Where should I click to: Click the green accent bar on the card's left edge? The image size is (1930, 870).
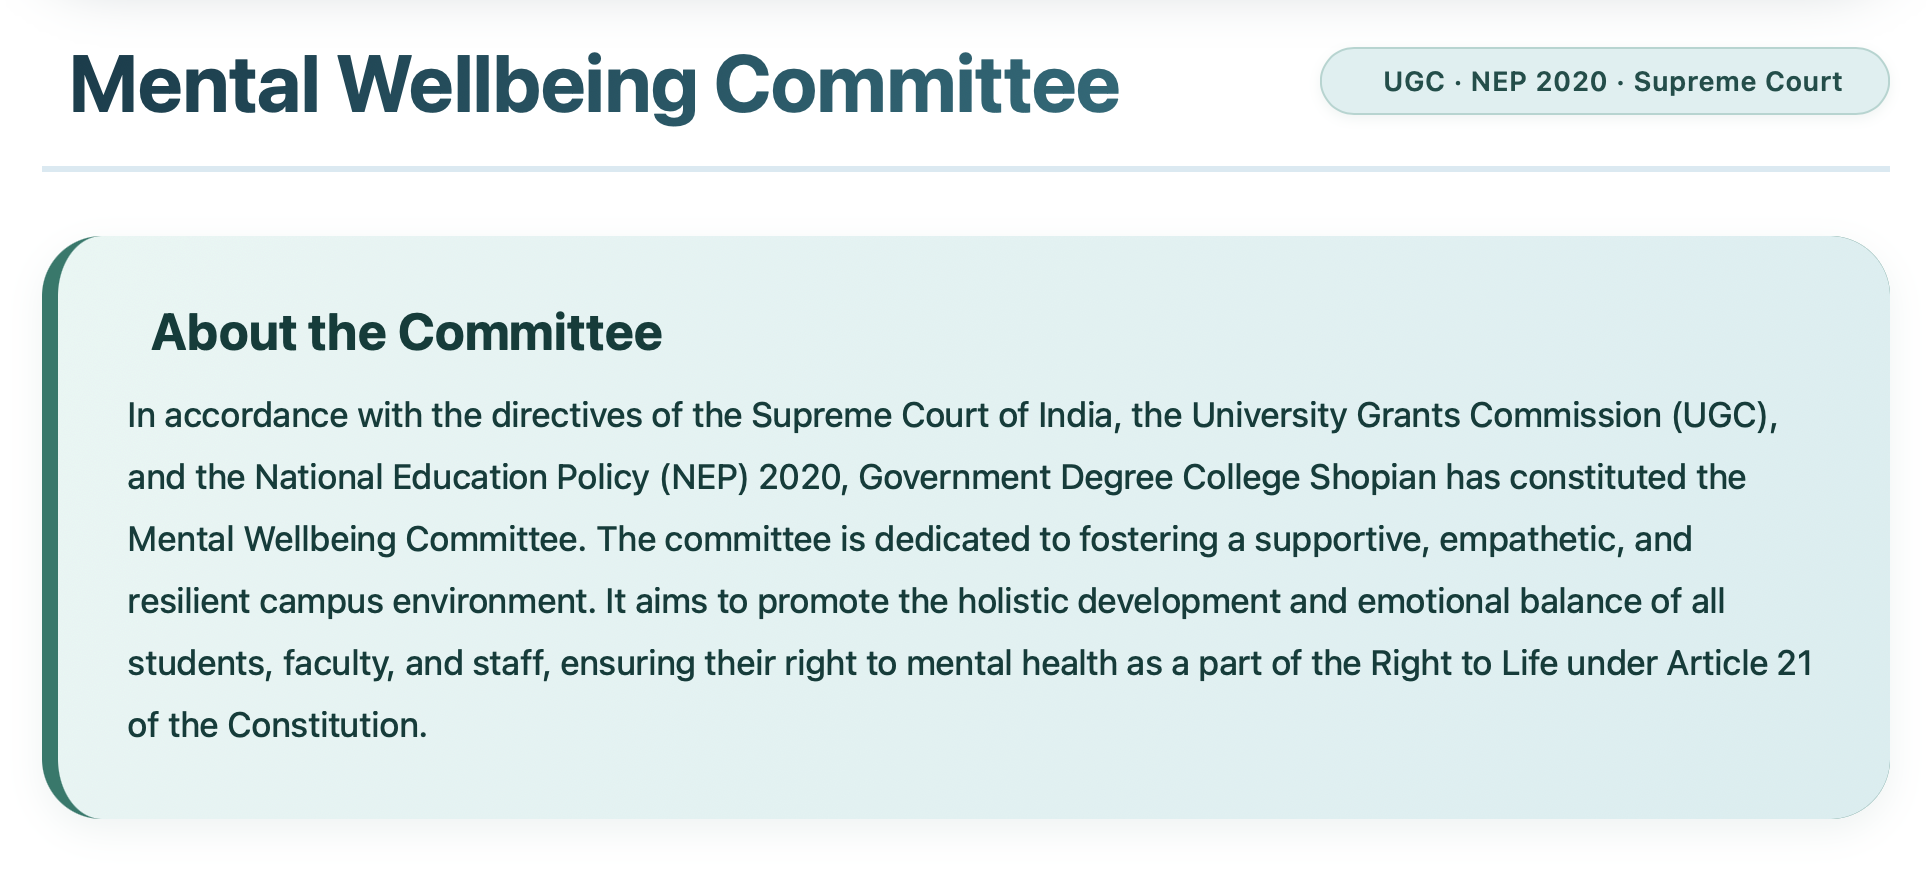tap(52, 528)
